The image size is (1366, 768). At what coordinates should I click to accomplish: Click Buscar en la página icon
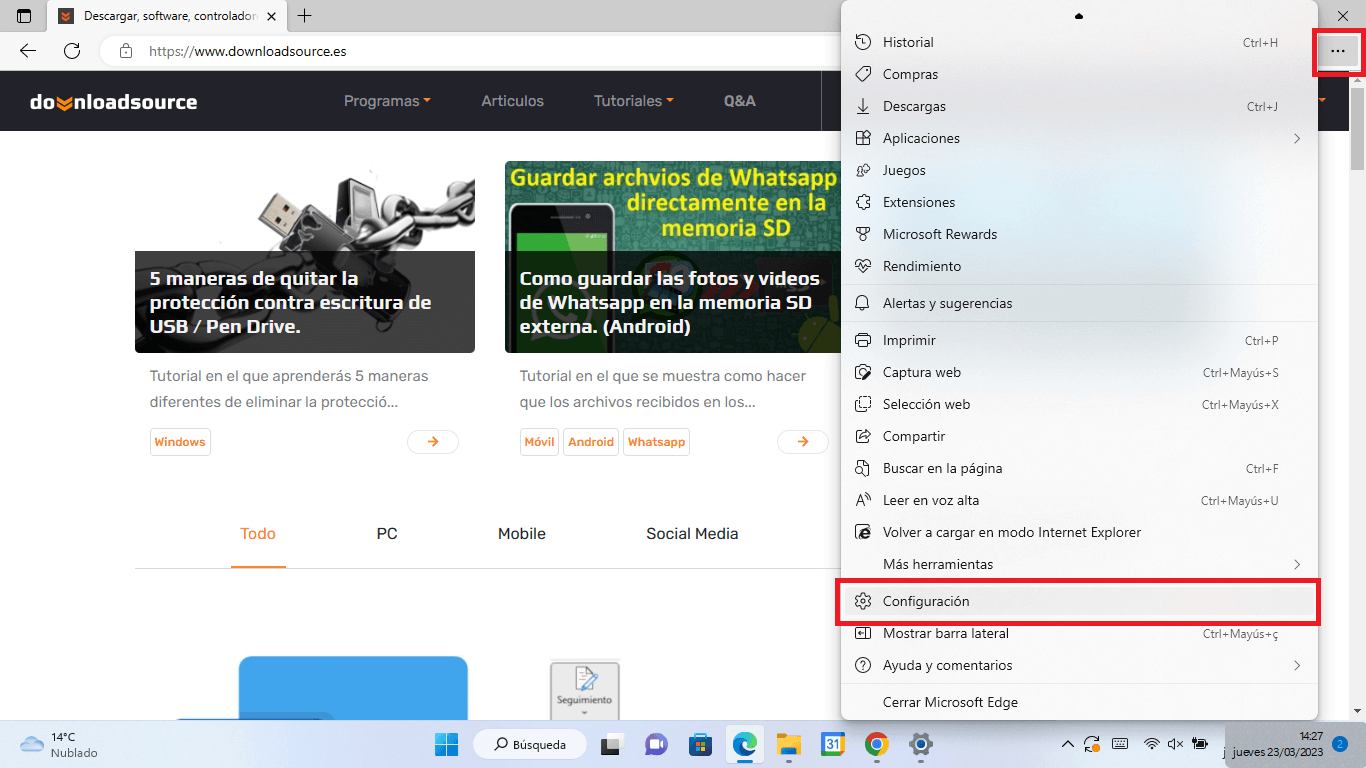click(864, 468)
